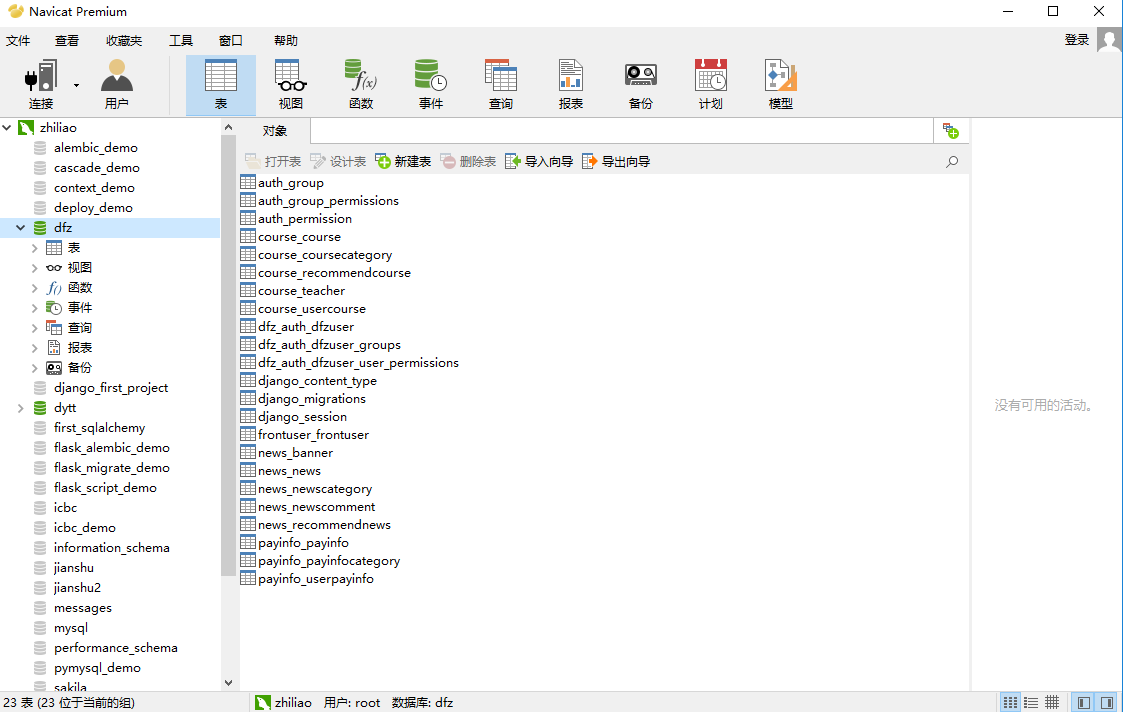Click the 新建表 (New Table) button
This screenshot has height=712, width=1123.
(403, 161)
